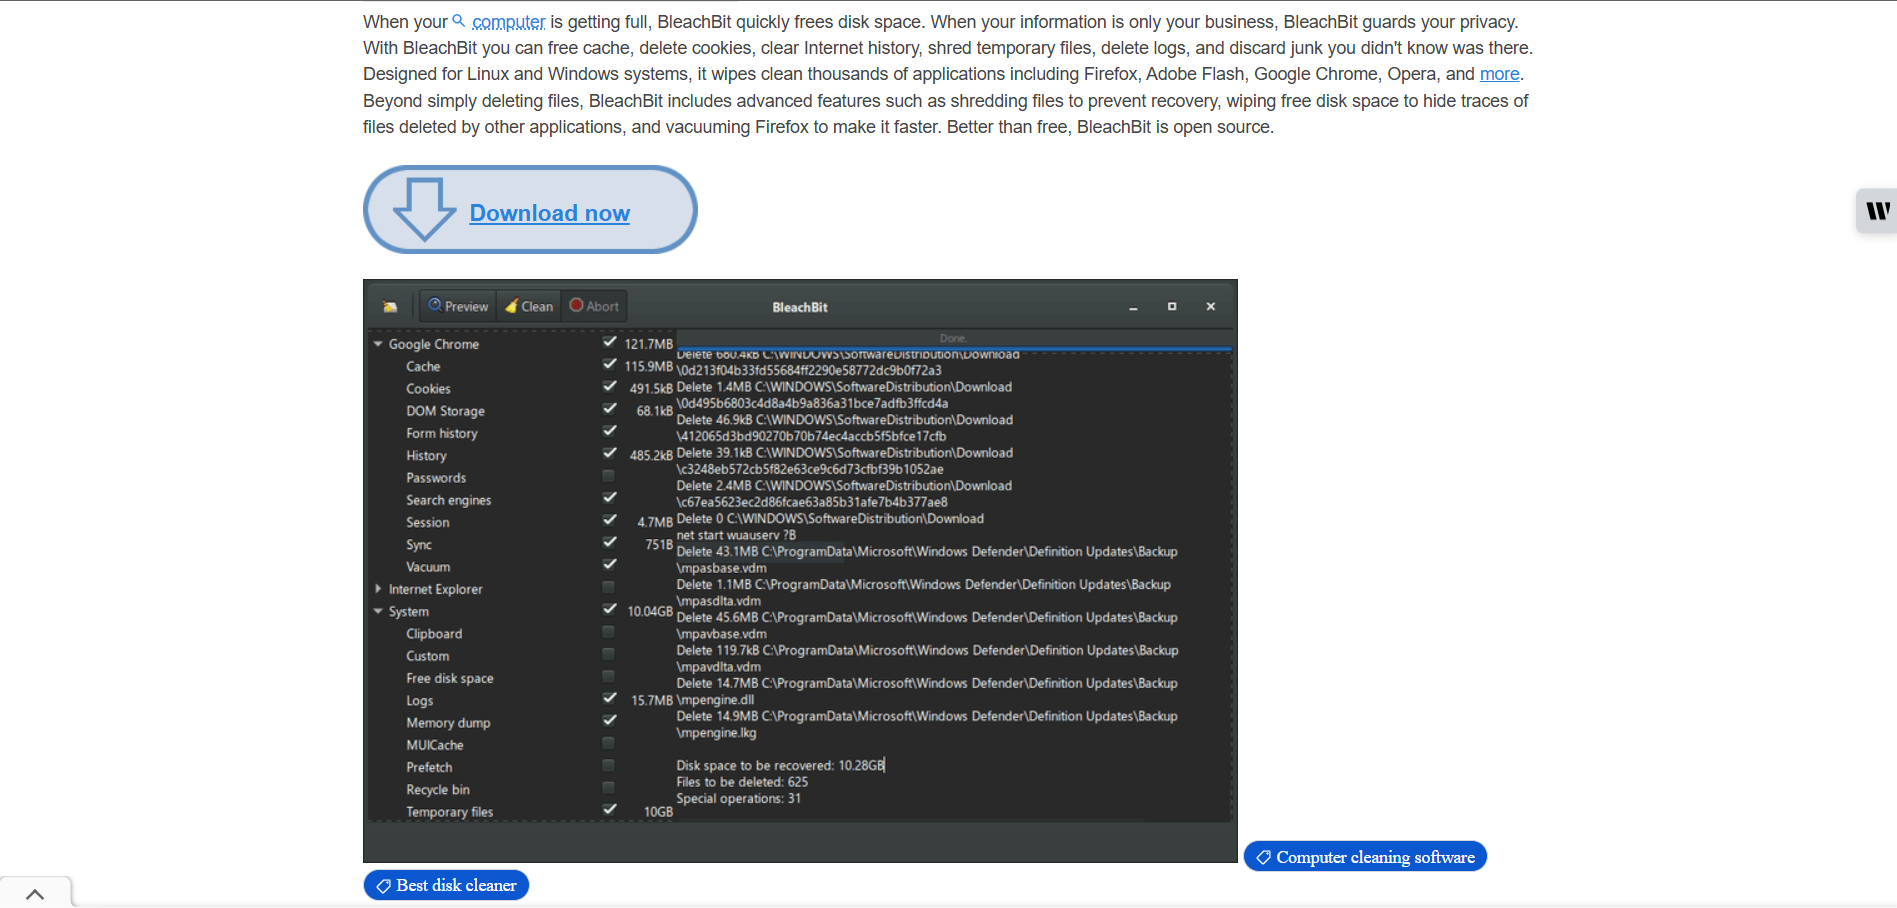Select the Sync tree item

(x=419, y=545)
